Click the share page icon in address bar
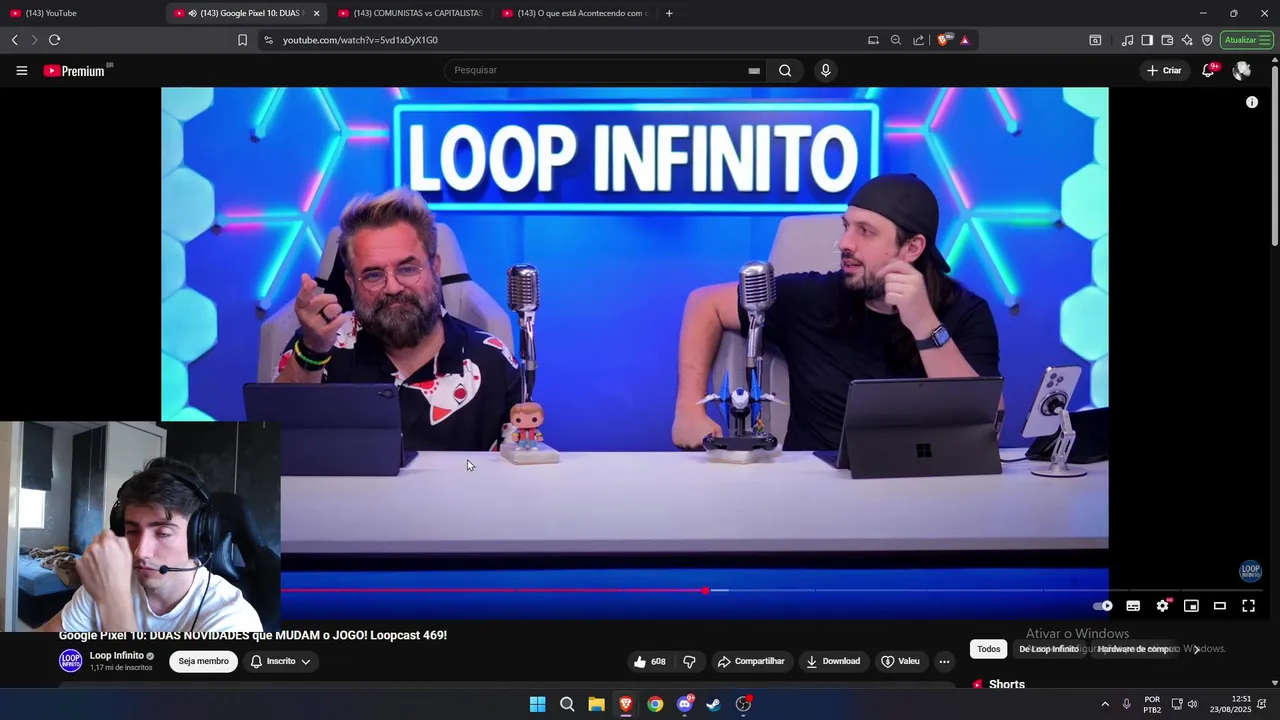Viewport: 1280px width, 720px height. (x=918, y=40)
